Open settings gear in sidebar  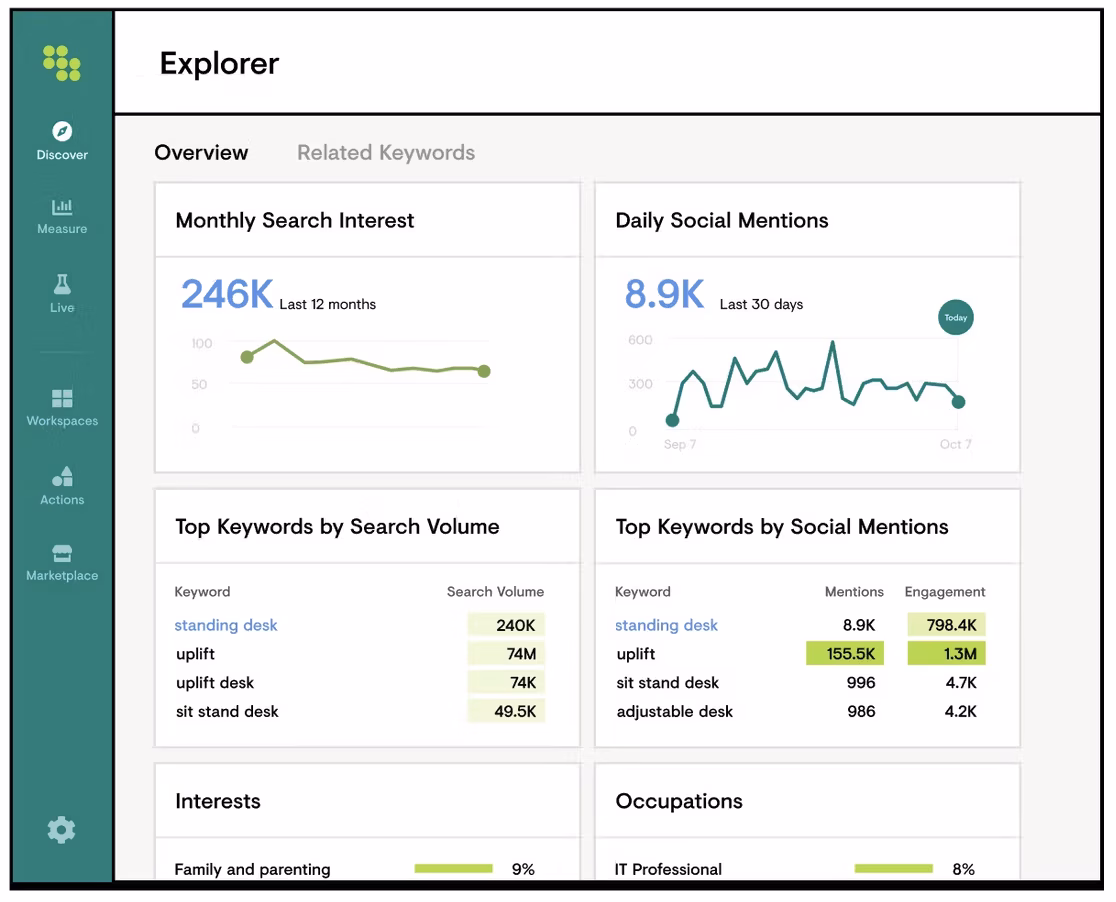tap(62, 829)
